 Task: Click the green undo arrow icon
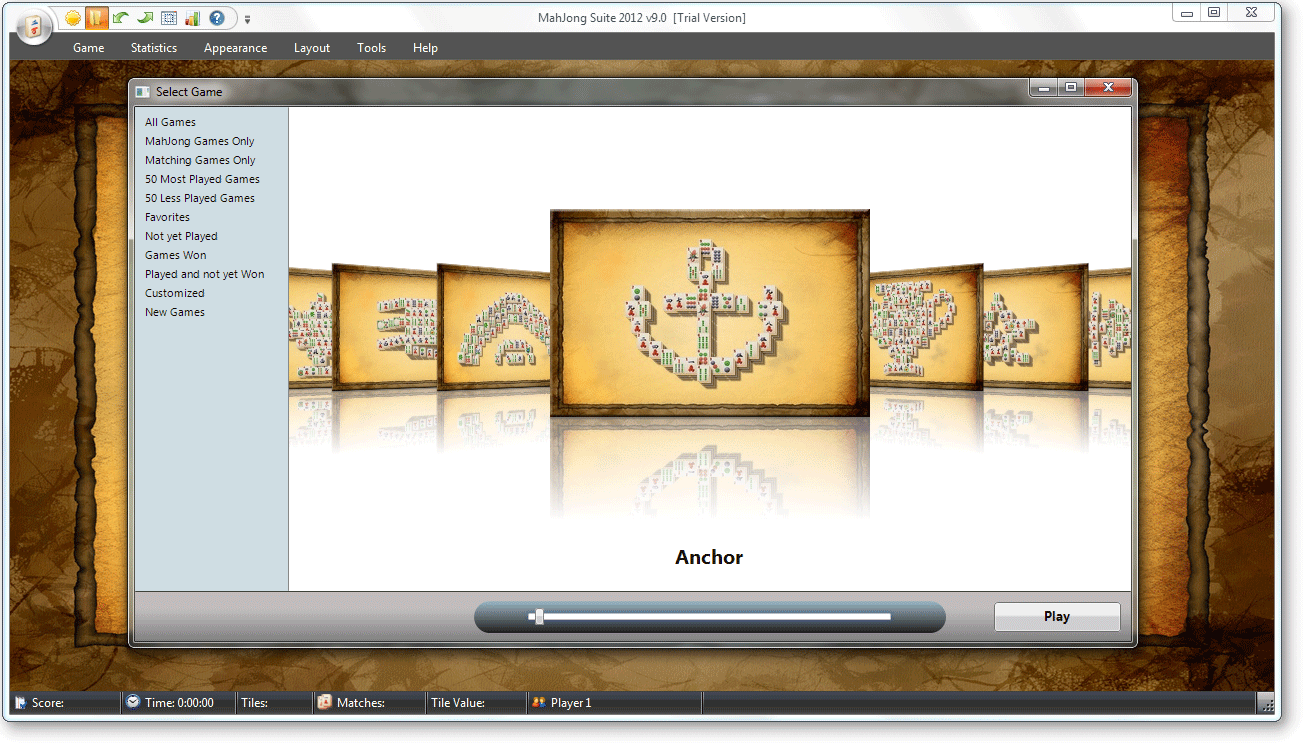(120, 18)
